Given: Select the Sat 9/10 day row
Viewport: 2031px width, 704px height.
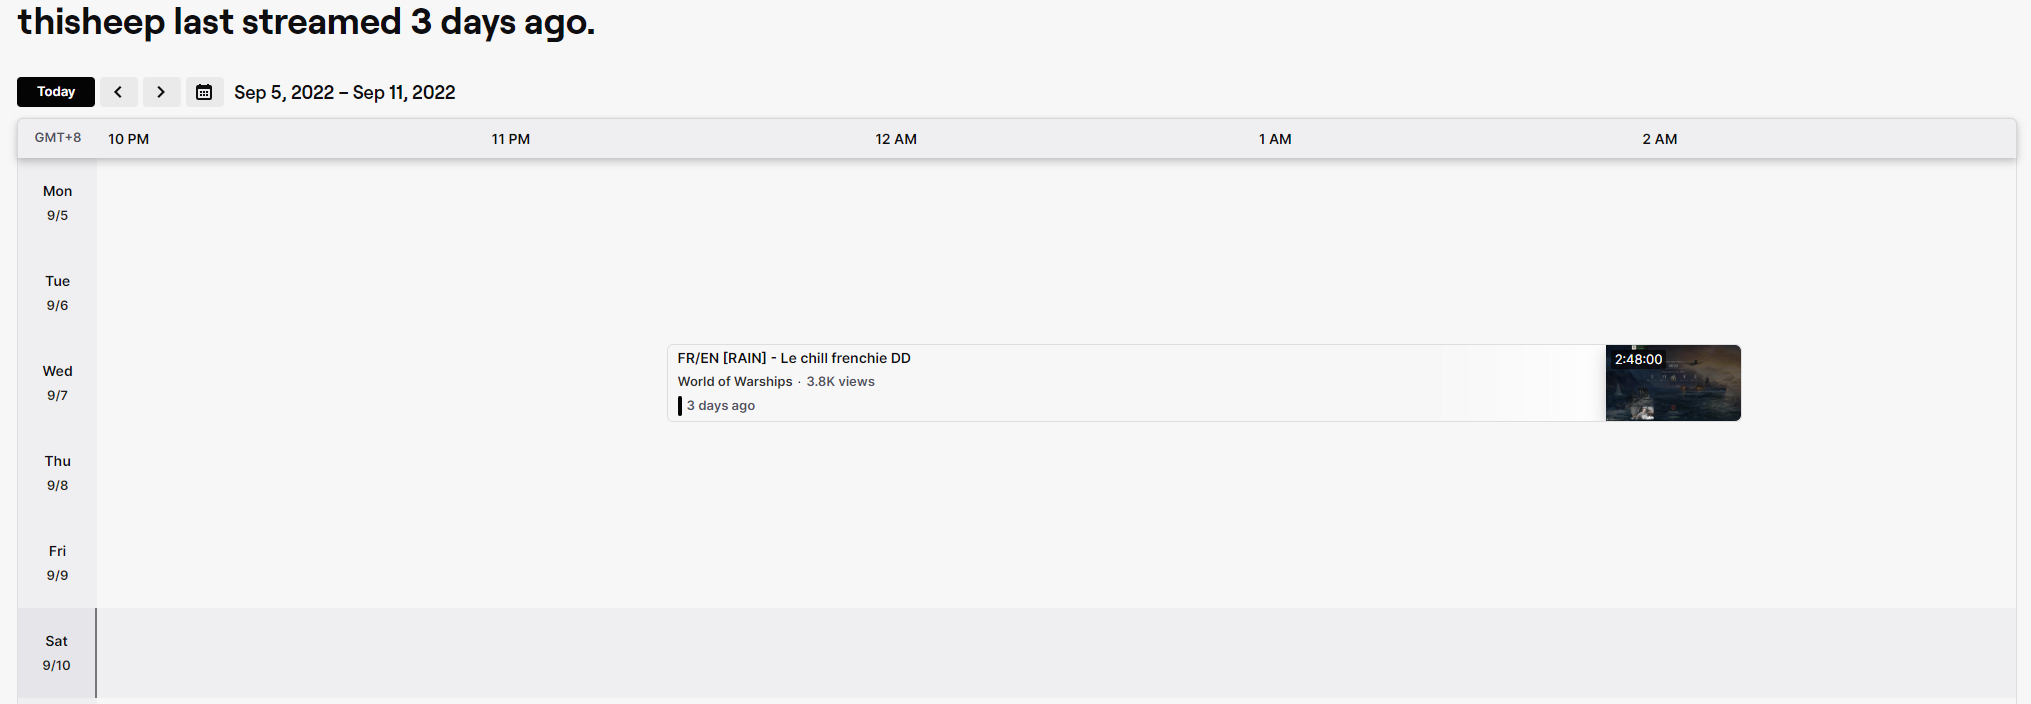Looking at the screenshot, I should [56, 652].
